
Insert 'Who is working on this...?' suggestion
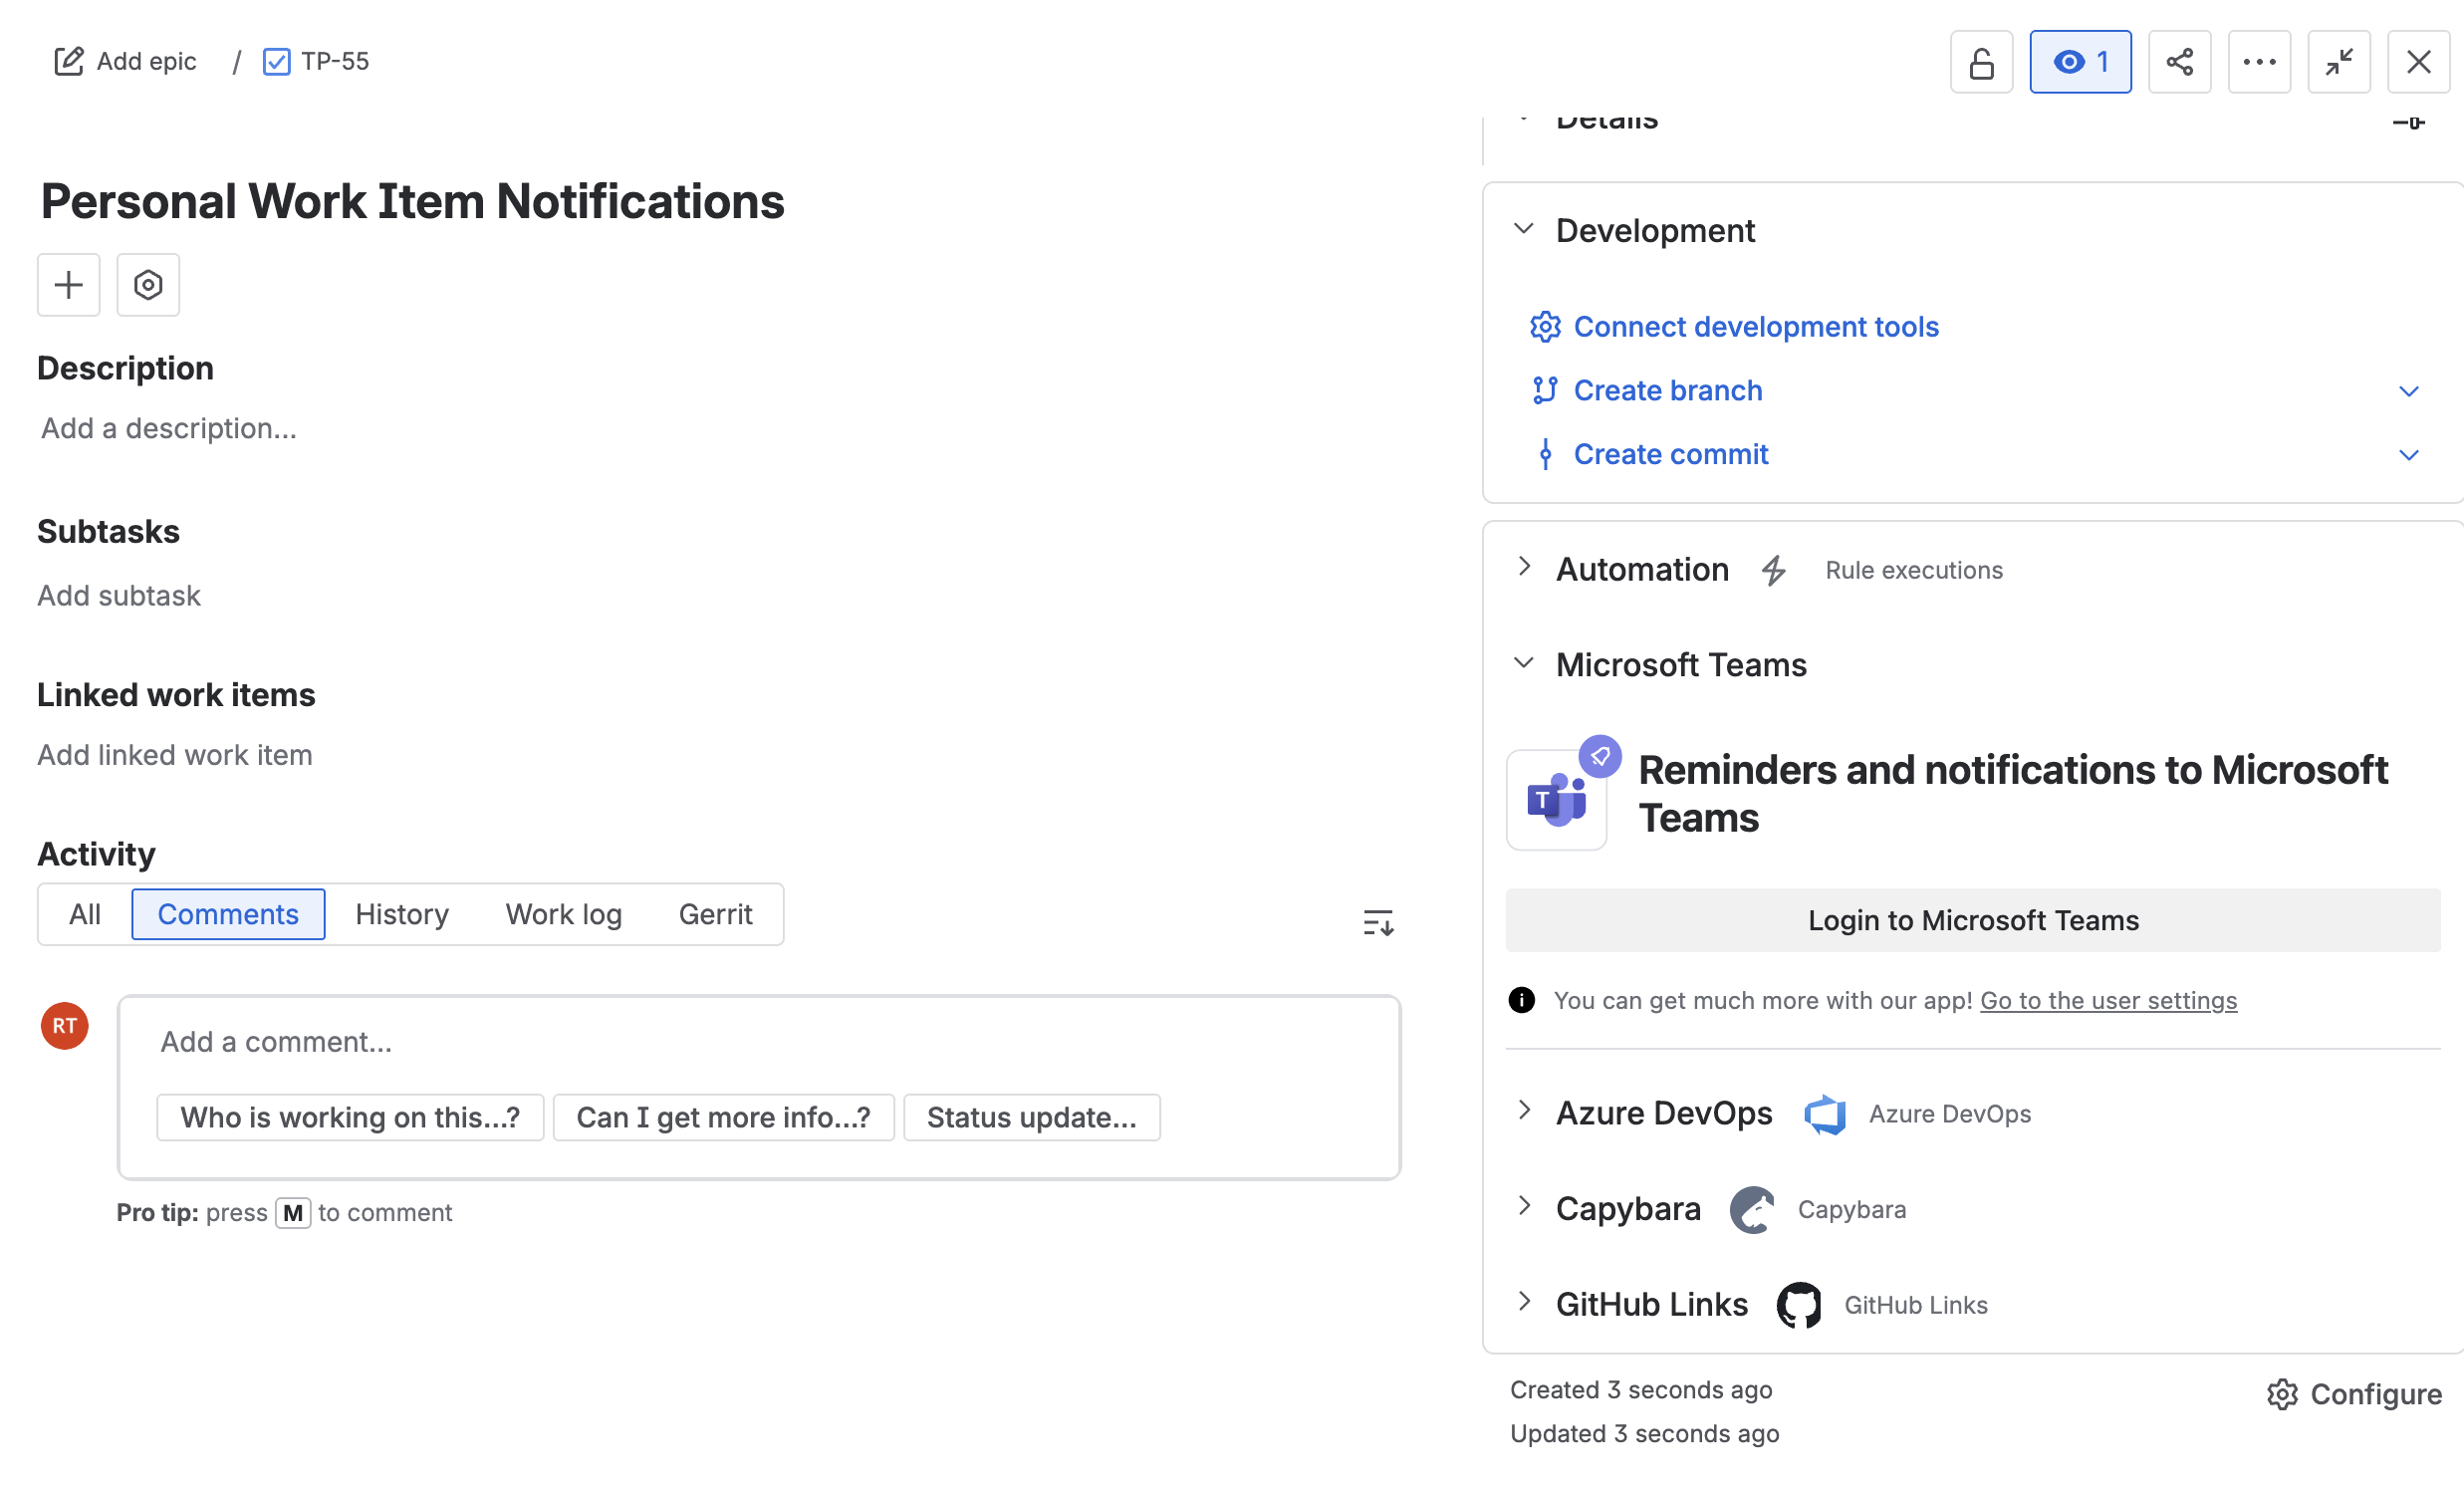click(x=350, y=1117)
